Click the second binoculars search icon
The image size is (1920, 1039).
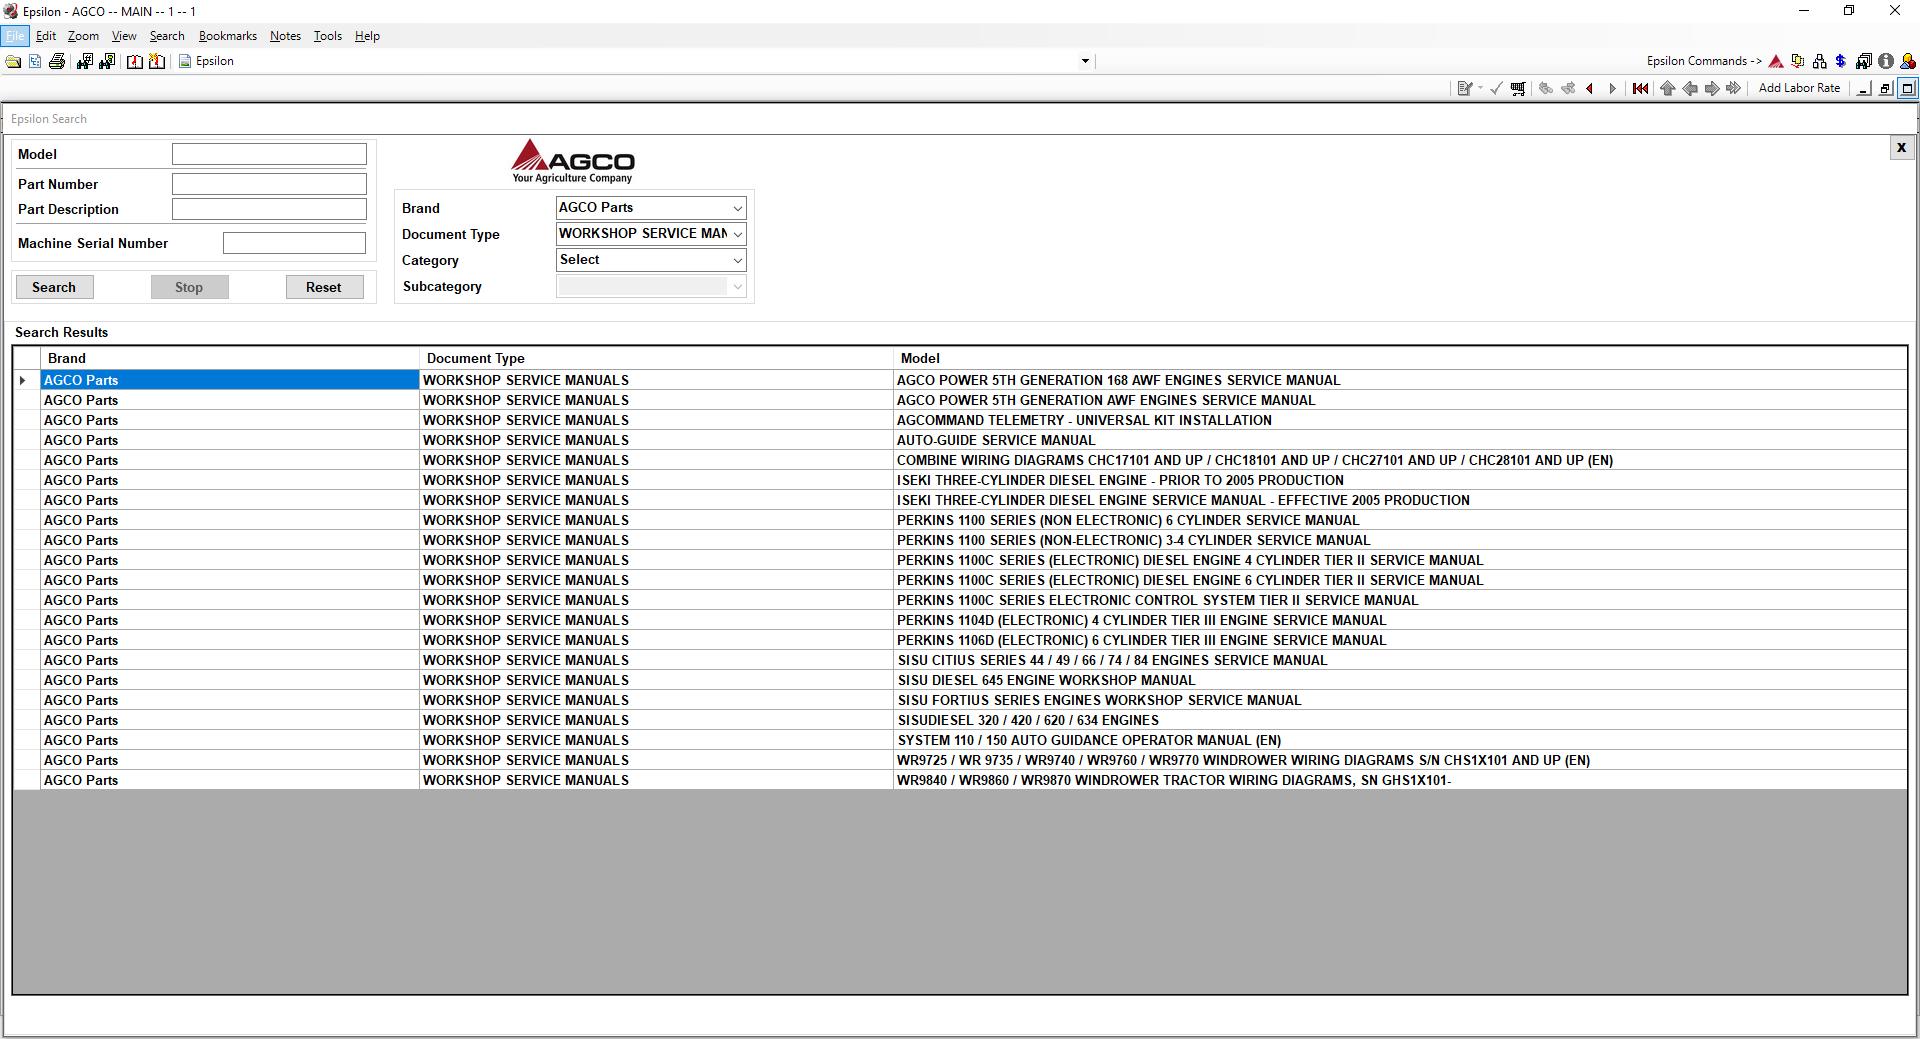tap(107, 61)
